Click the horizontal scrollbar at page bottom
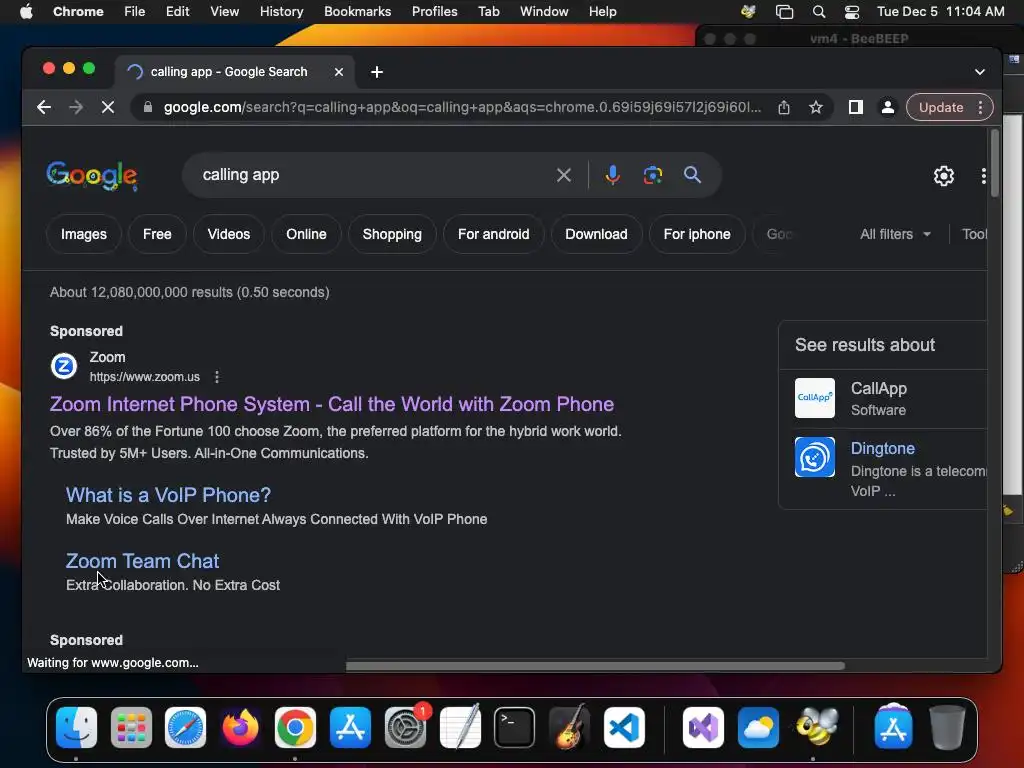 [595, 666]
